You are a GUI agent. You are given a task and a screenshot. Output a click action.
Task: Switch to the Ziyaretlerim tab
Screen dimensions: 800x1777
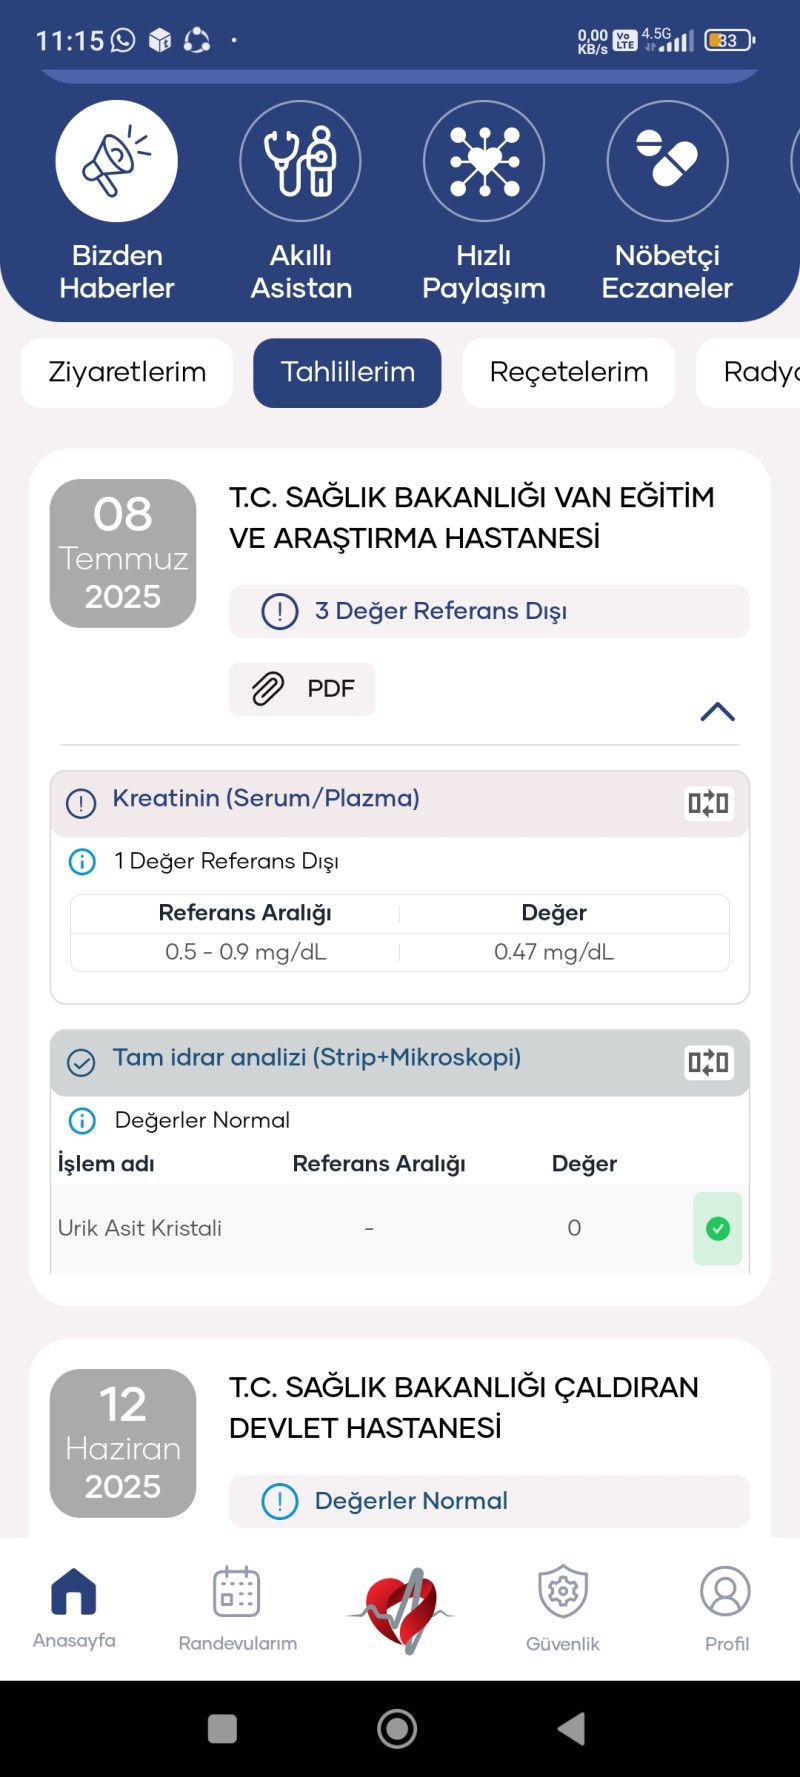click(127, 373)
